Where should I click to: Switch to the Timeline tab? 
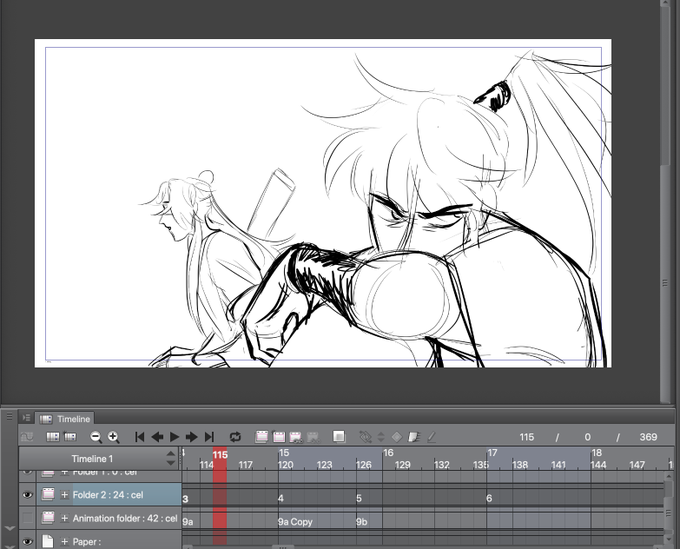(65, 419)
